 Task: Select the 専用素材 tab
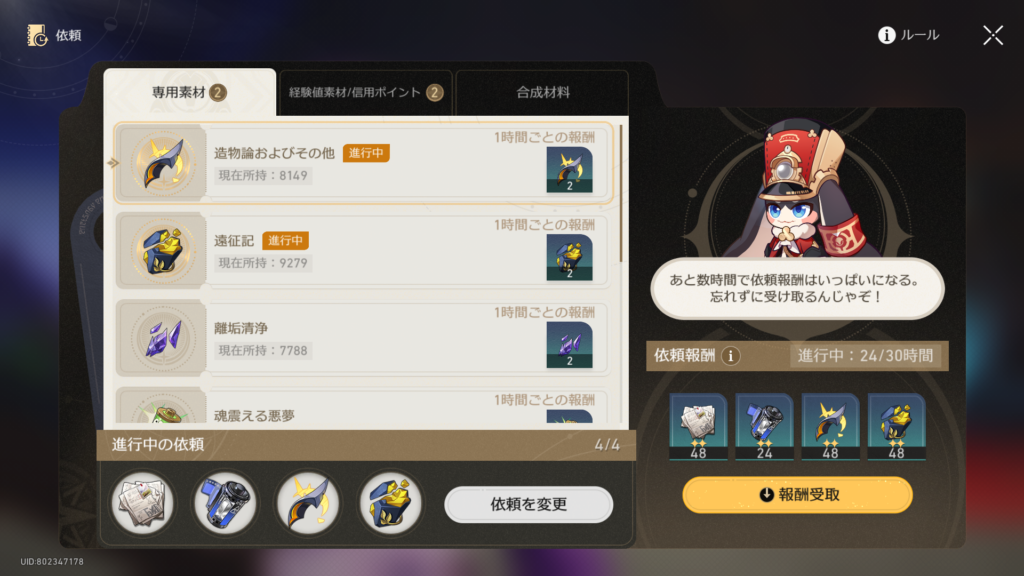click(189, 92)
